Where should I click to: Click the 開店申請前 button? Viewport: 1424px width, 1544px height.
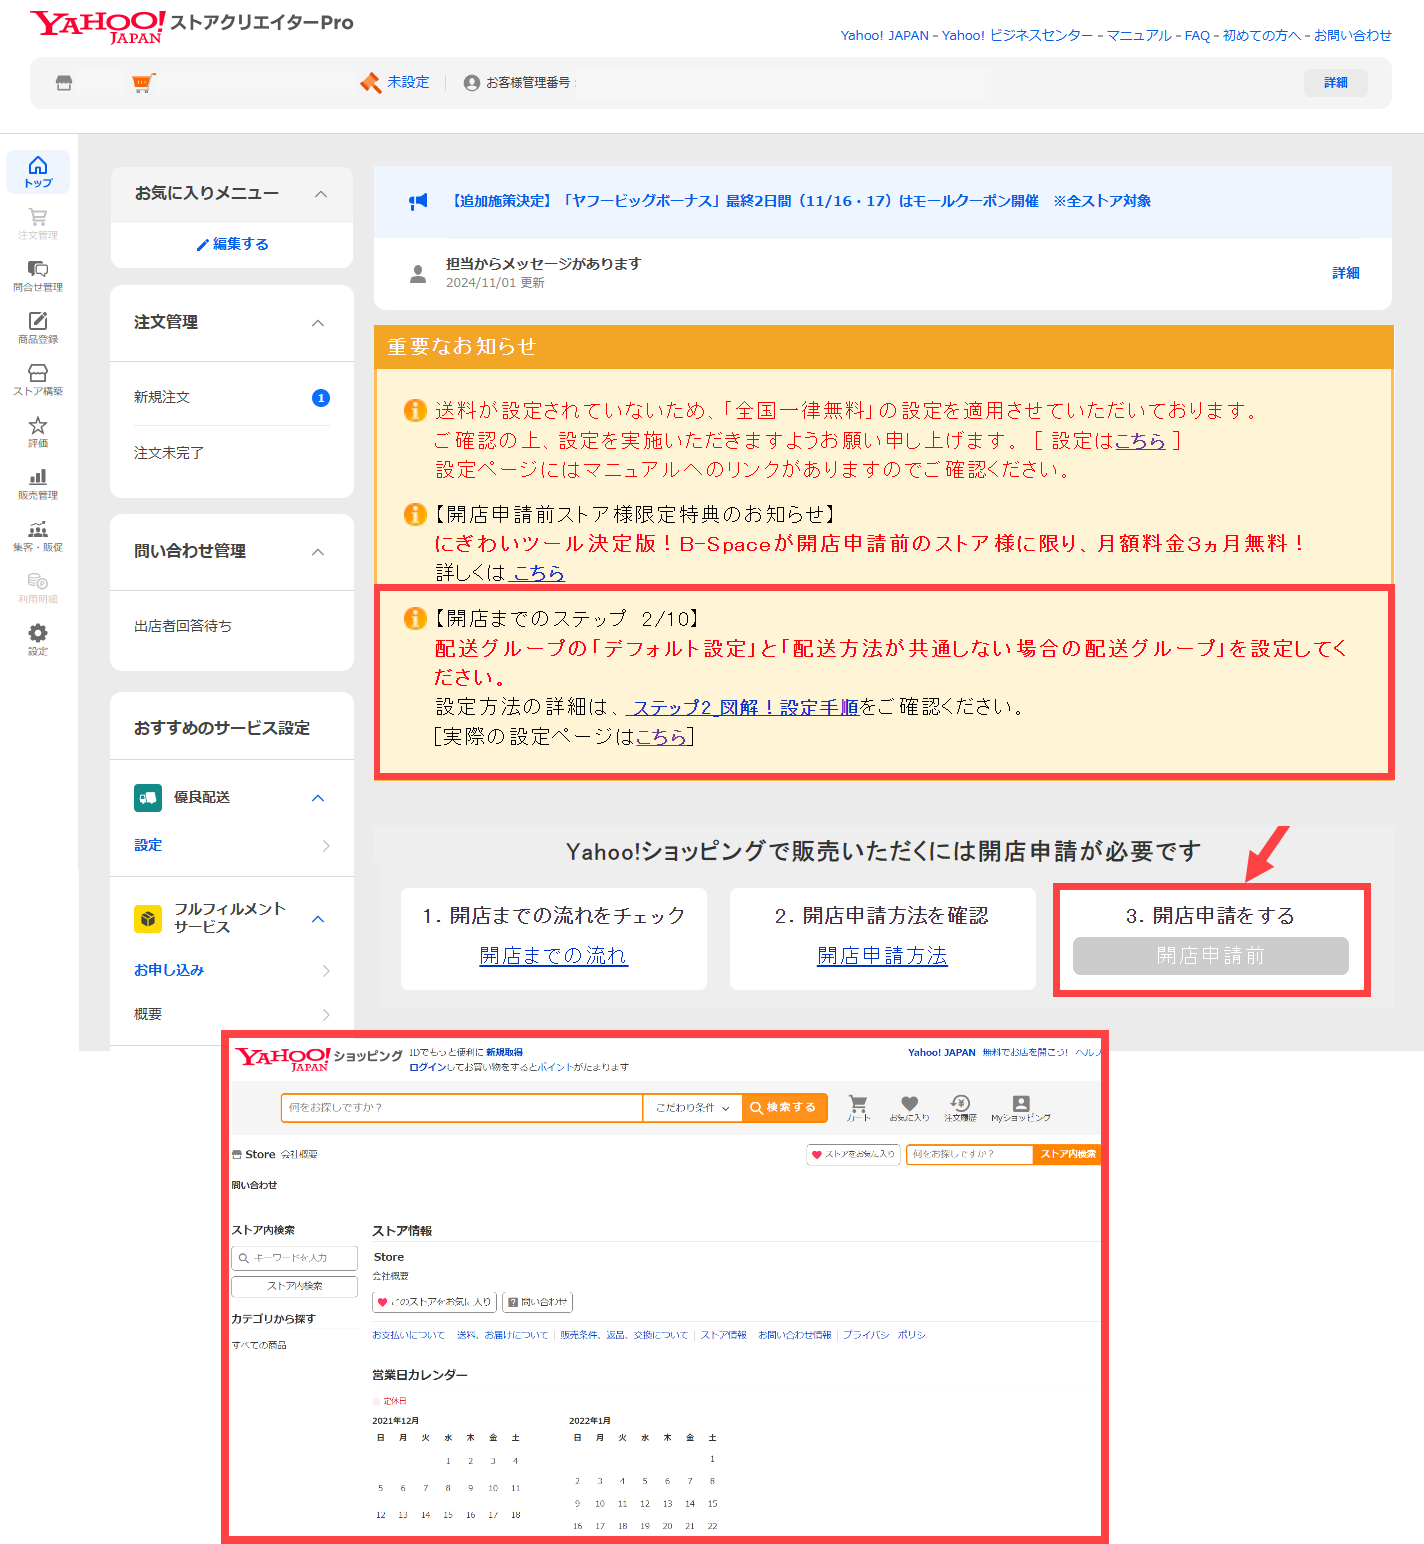tap(1210, 956)
